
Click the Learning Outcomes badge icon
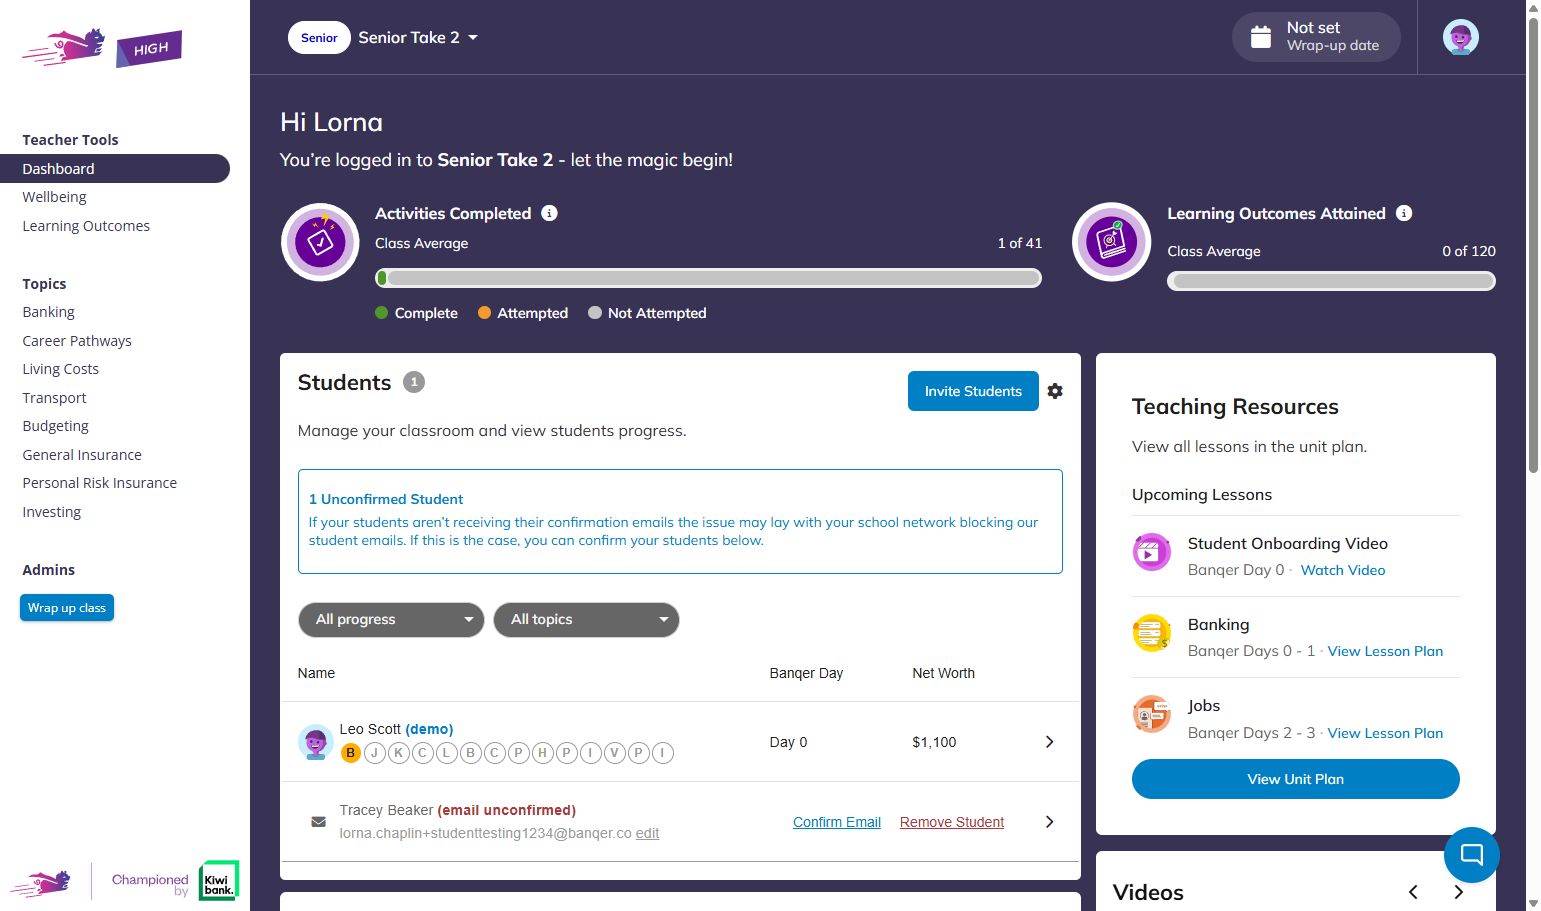[1111, 242]
